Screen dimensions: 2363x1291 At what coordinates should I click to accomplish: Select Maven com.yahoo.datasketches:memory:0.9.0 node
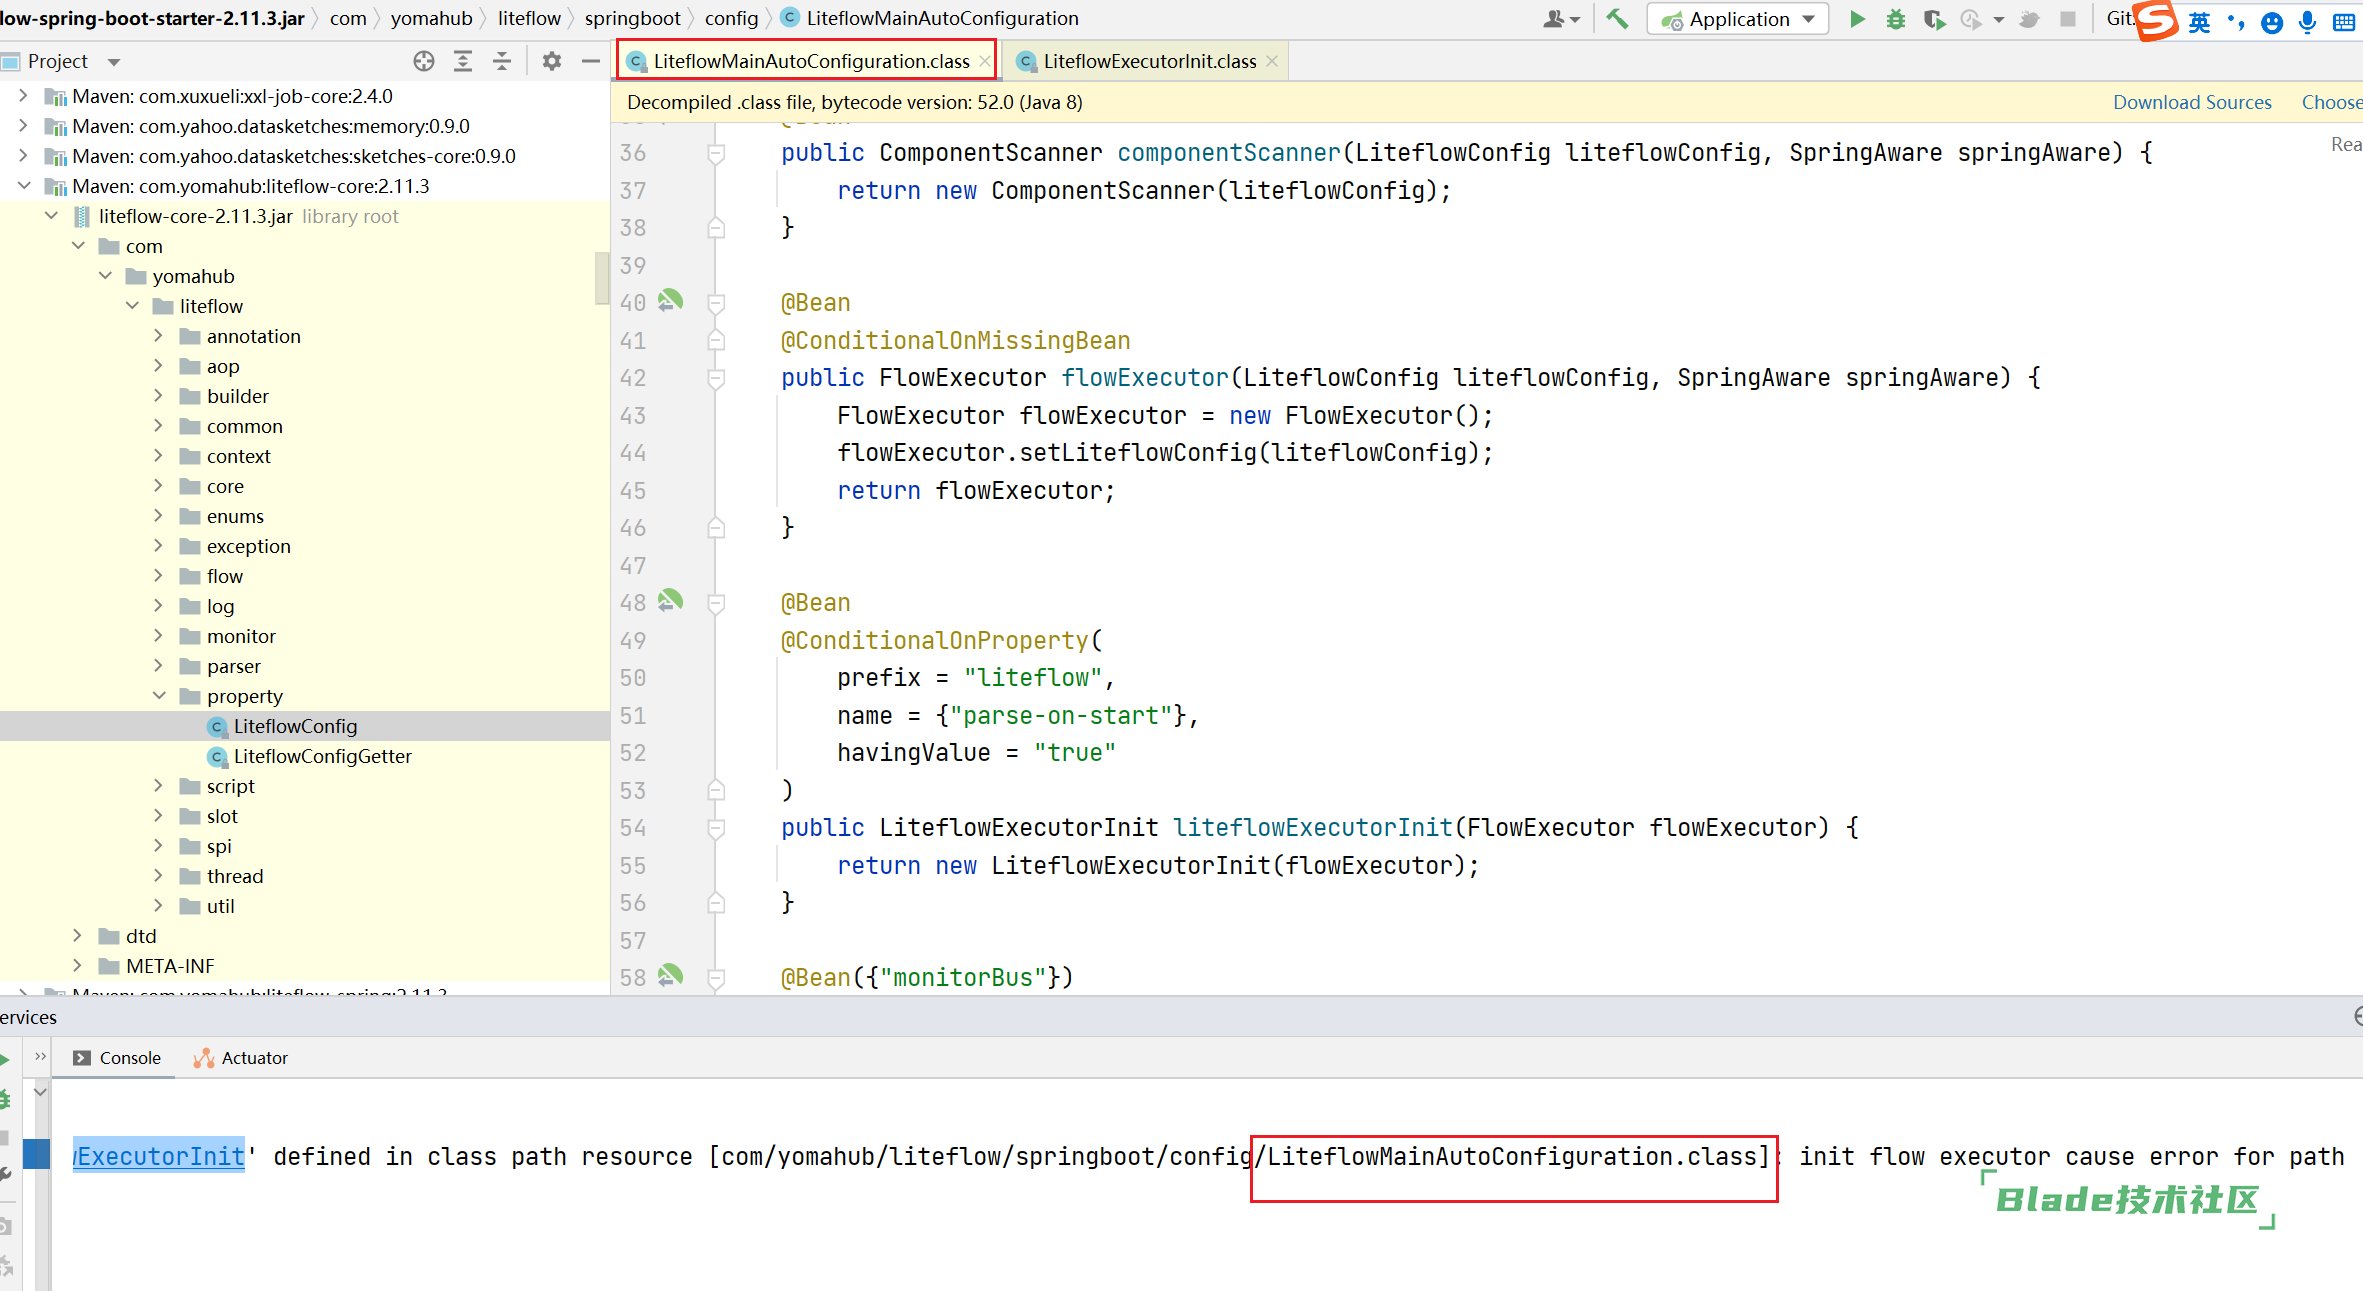click(270, 126)
